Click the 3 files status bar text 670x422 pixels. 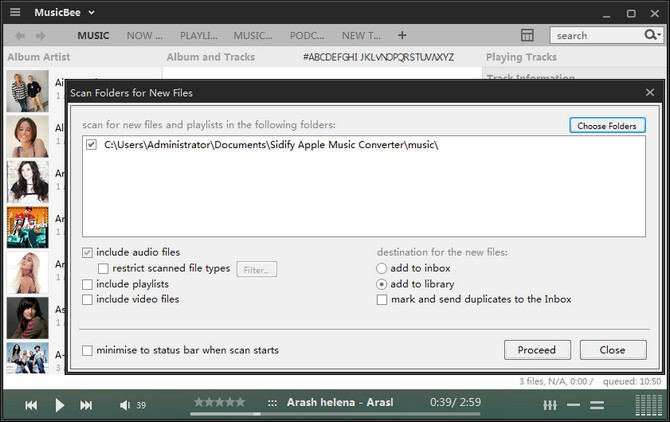point(555,381)
